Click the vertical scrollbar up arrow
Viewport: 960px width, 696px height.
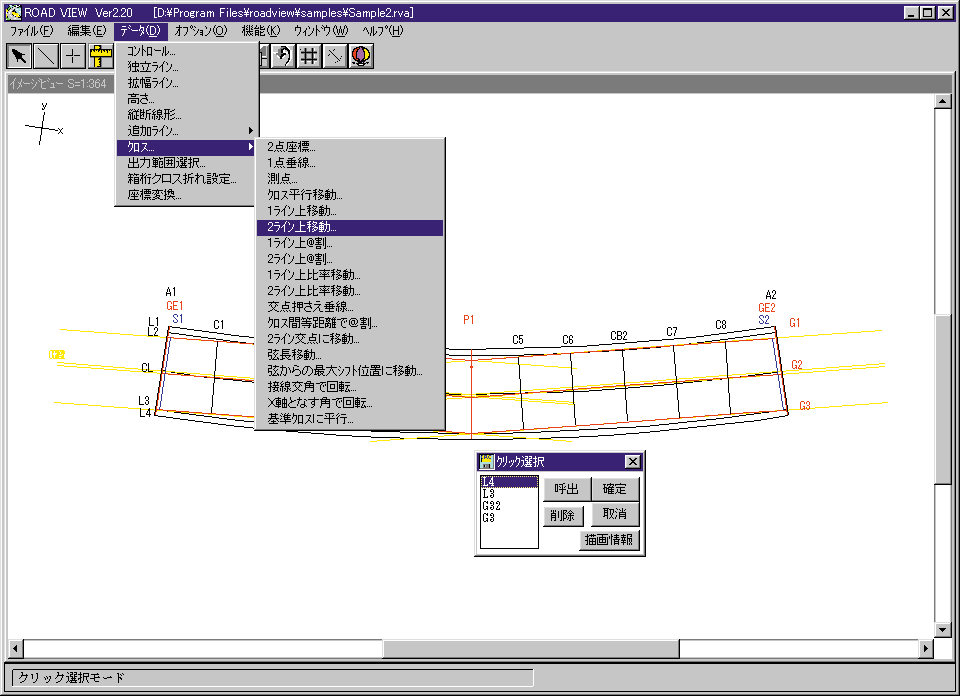[942, 102]
